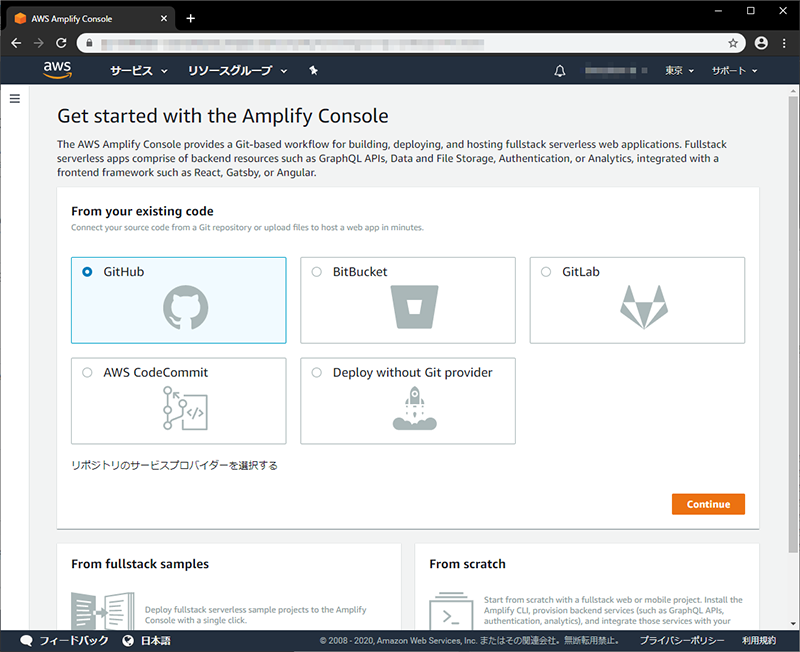Select the GitHub radio button
This screenshot has height=652, width=800.
click(87, 272)
